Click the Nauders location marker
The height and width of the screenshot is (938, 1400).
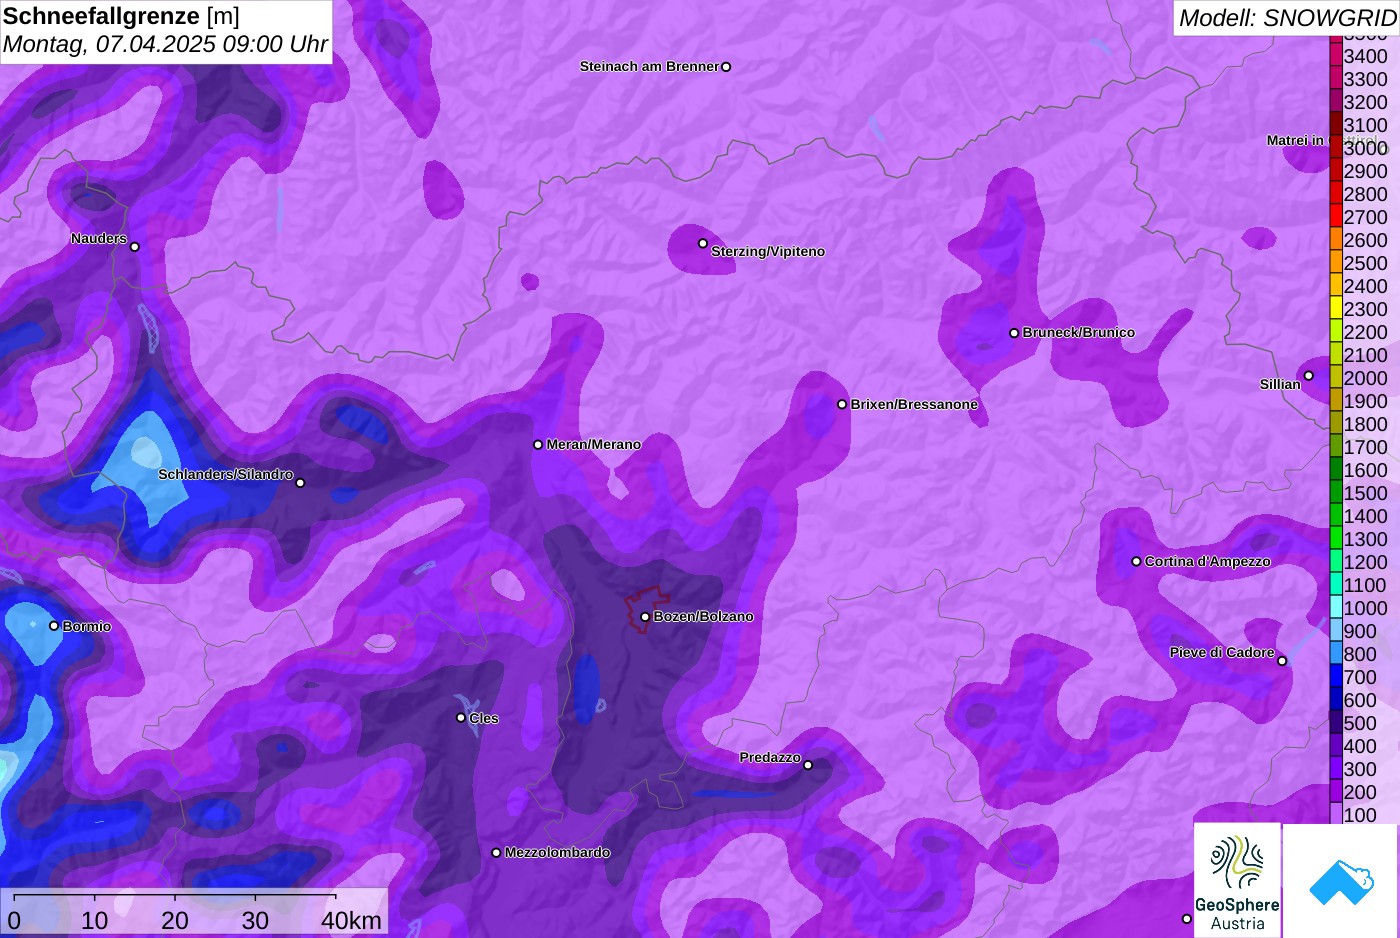click(x=135, y=247)
